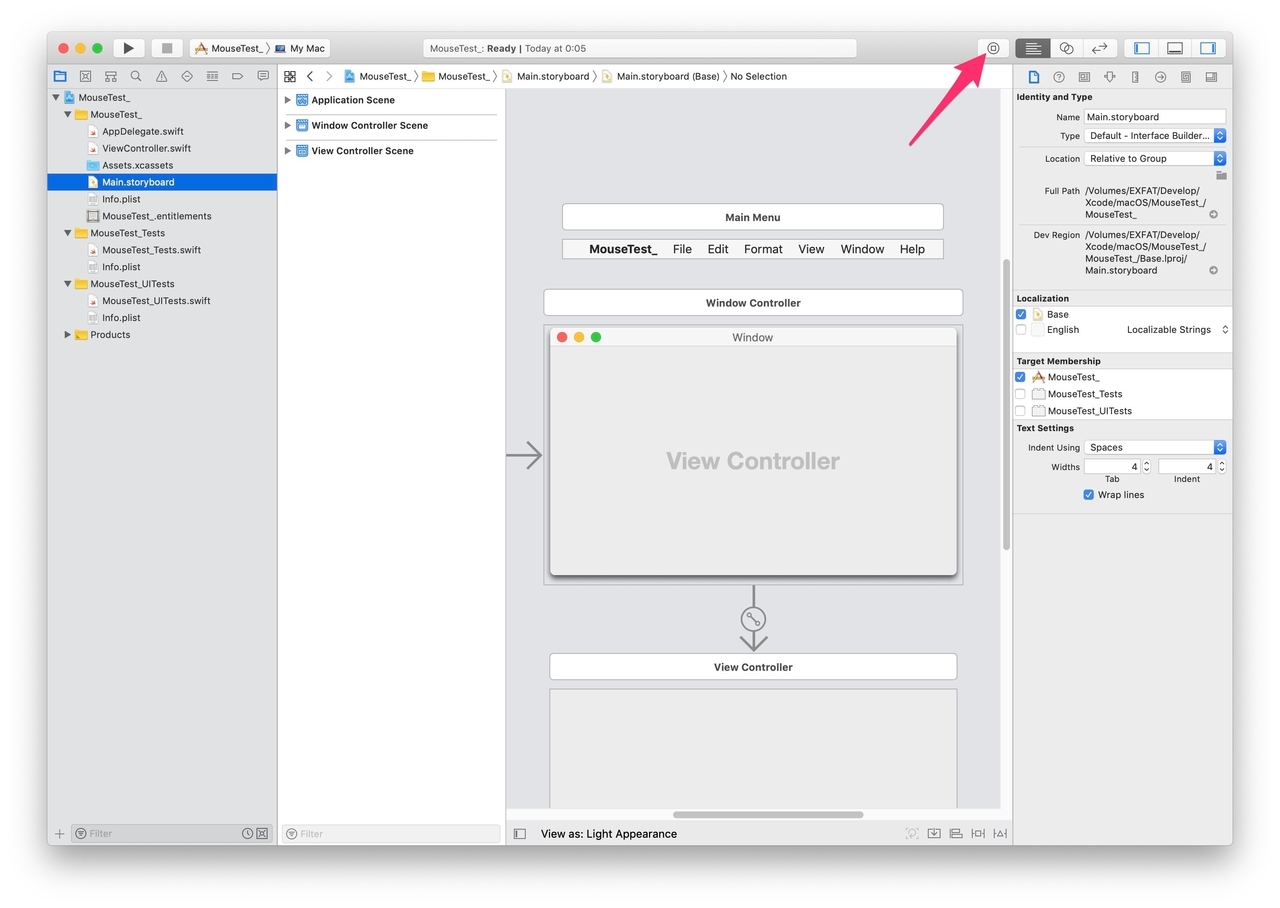
Task: Open the Issue navigator
Action: coord(161,76)
